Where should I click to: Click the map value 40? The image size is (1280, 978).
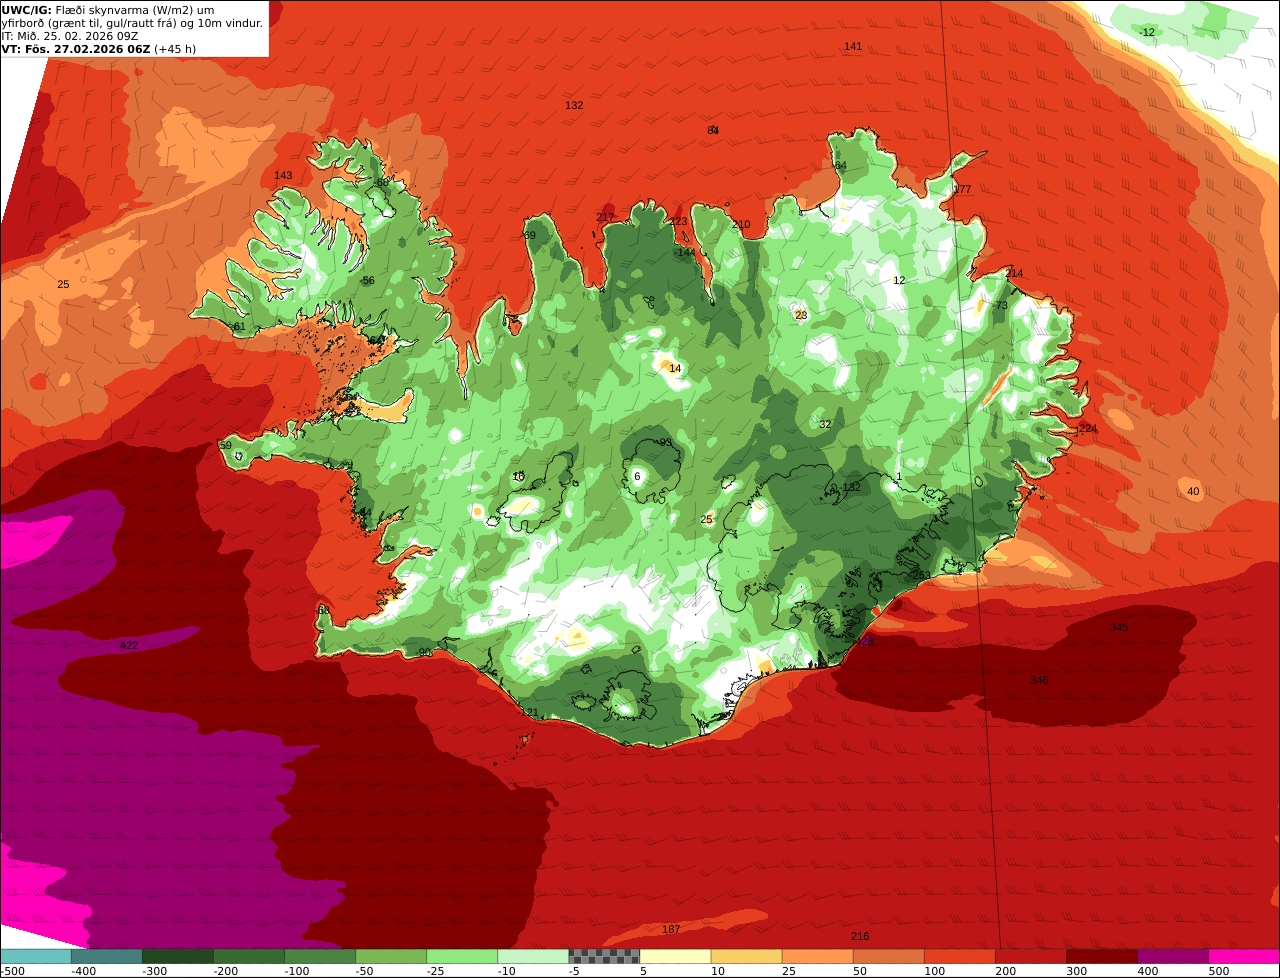point(1193,492)
